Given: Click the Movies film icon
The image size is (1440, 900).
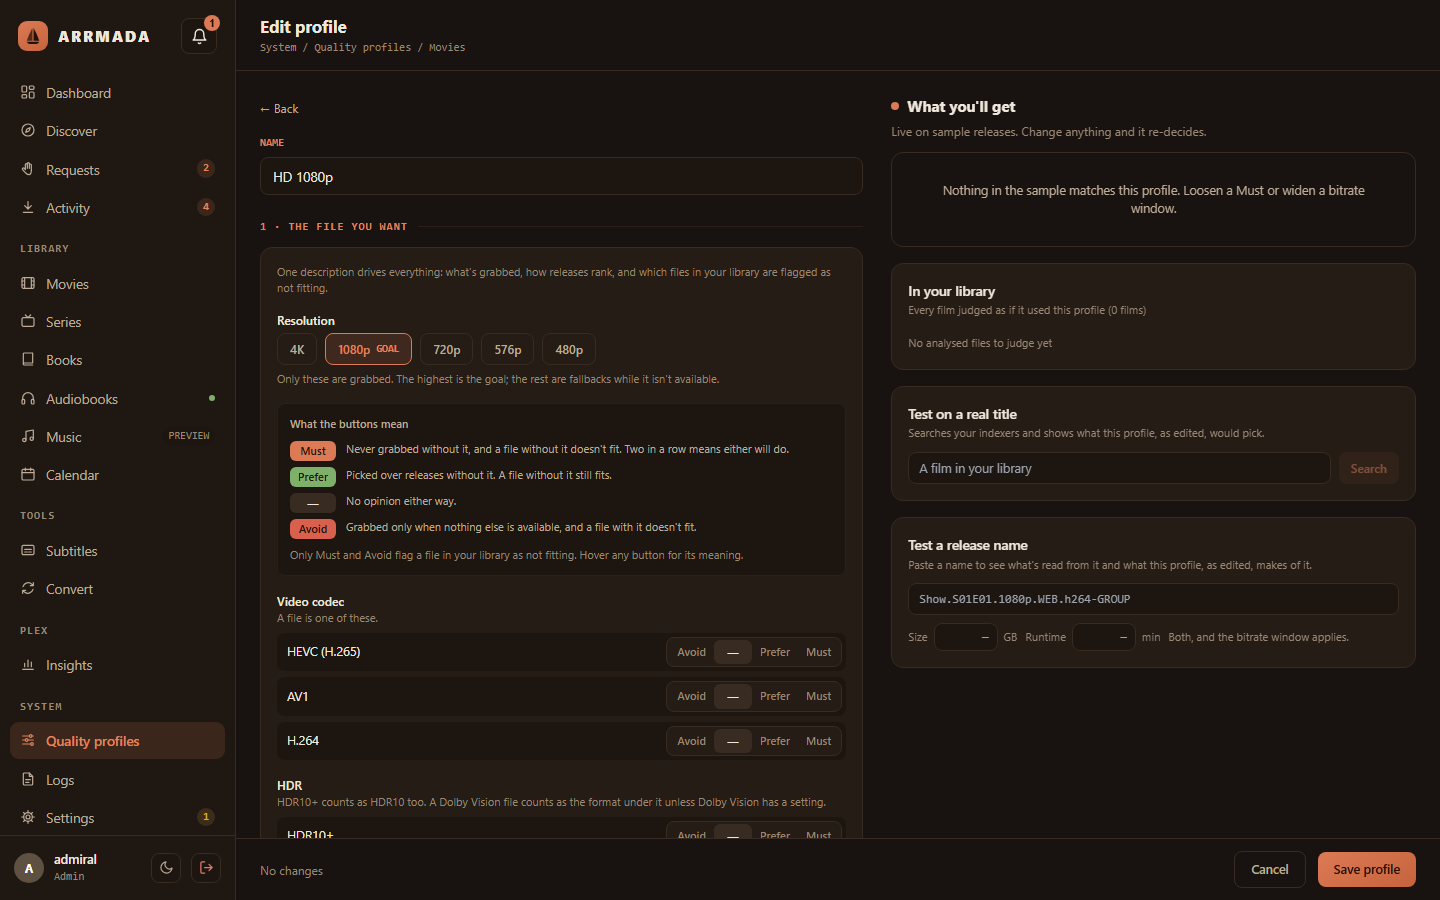Looking at the screenshot, I should [x=28, y=283].
